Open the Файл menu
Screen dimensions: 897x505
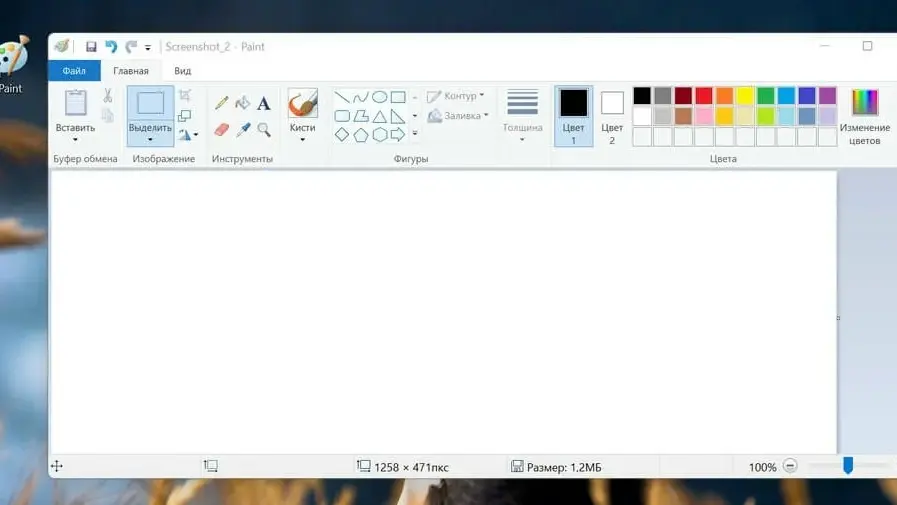74,71
